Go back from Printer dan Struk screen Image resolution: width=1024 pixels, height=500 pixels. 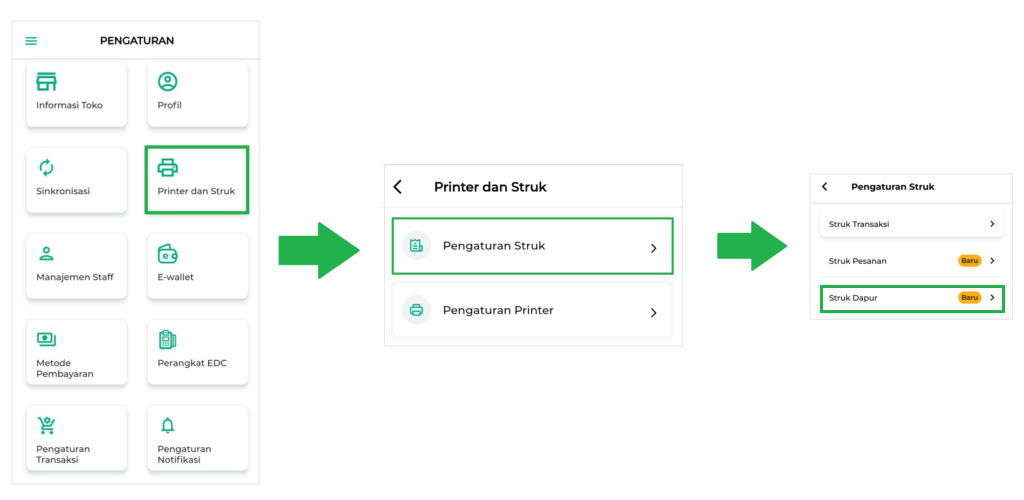pos(398,187)
